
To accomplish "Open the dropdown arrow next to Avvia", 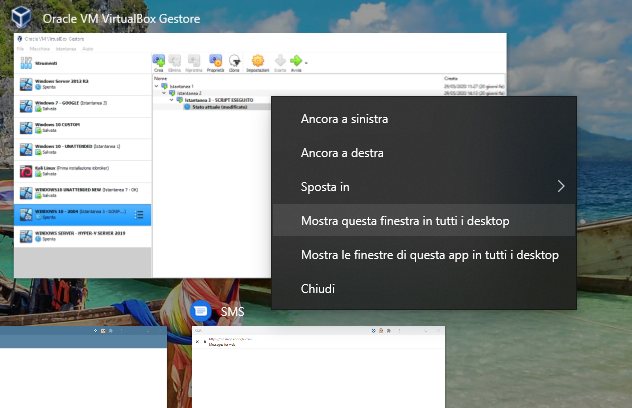I will (x=306, y=63).
